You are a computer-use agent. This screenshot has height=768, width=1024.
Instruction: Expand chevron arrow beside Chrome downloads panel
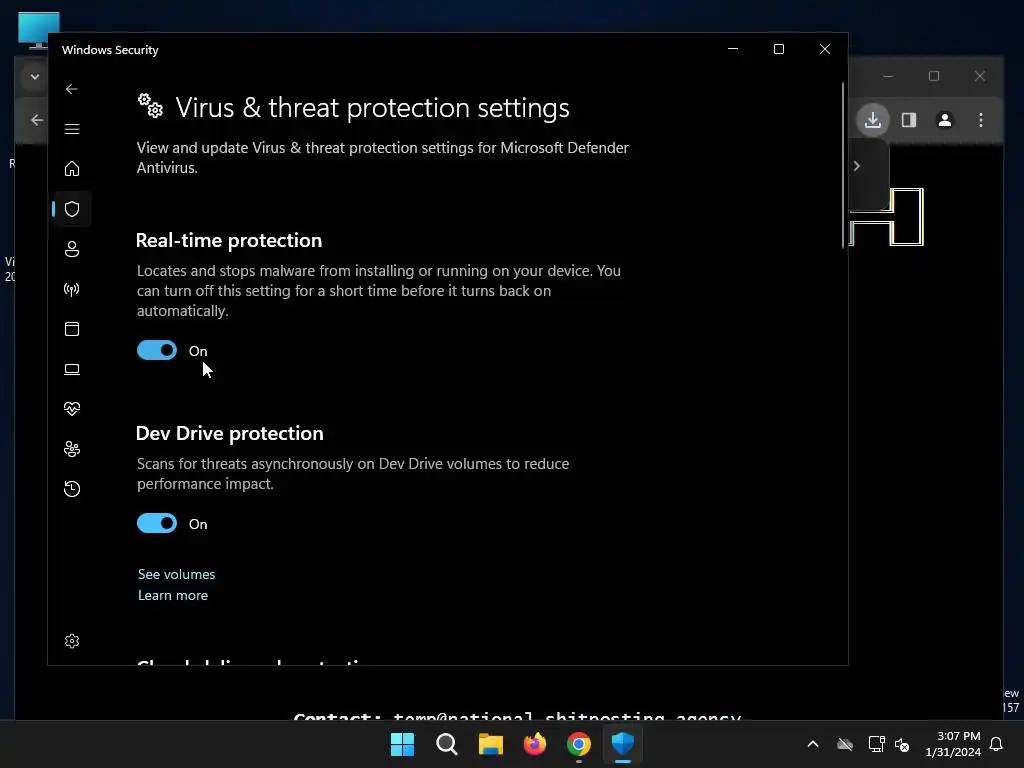pos(857,166)
